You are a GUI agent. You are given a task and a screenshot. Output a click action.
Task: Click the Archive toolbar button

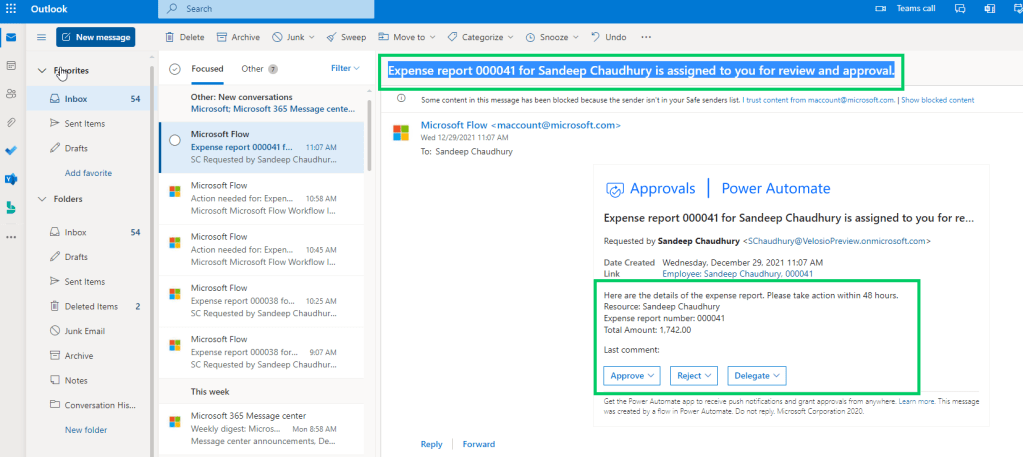point(238,37)
